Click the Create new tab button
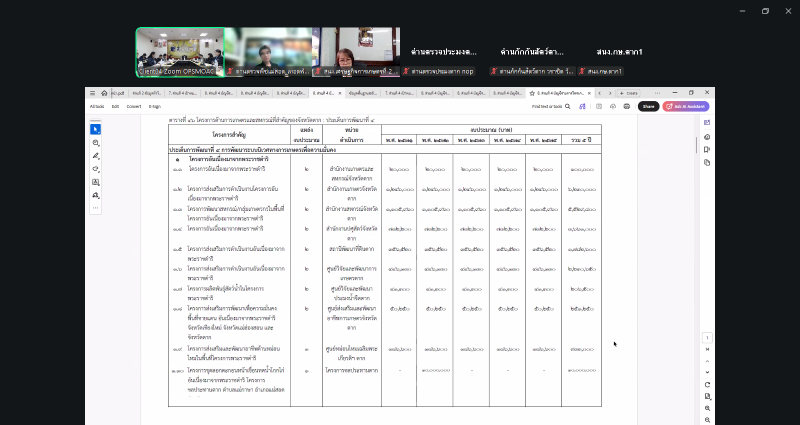The image size is (800, 425). pyautogui.click(x=629, y=93)
